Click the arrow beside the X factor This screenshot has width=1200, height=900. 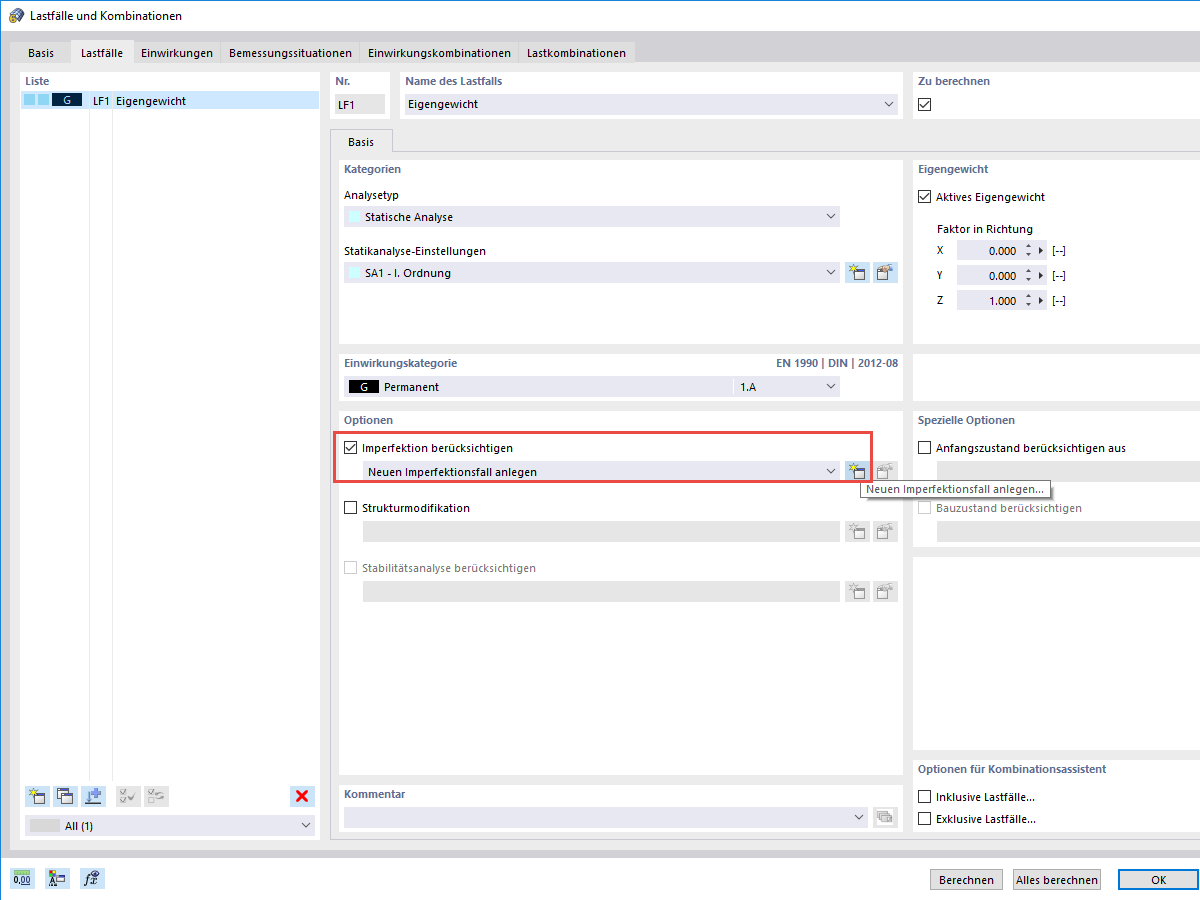click(x=1041, y=251)
